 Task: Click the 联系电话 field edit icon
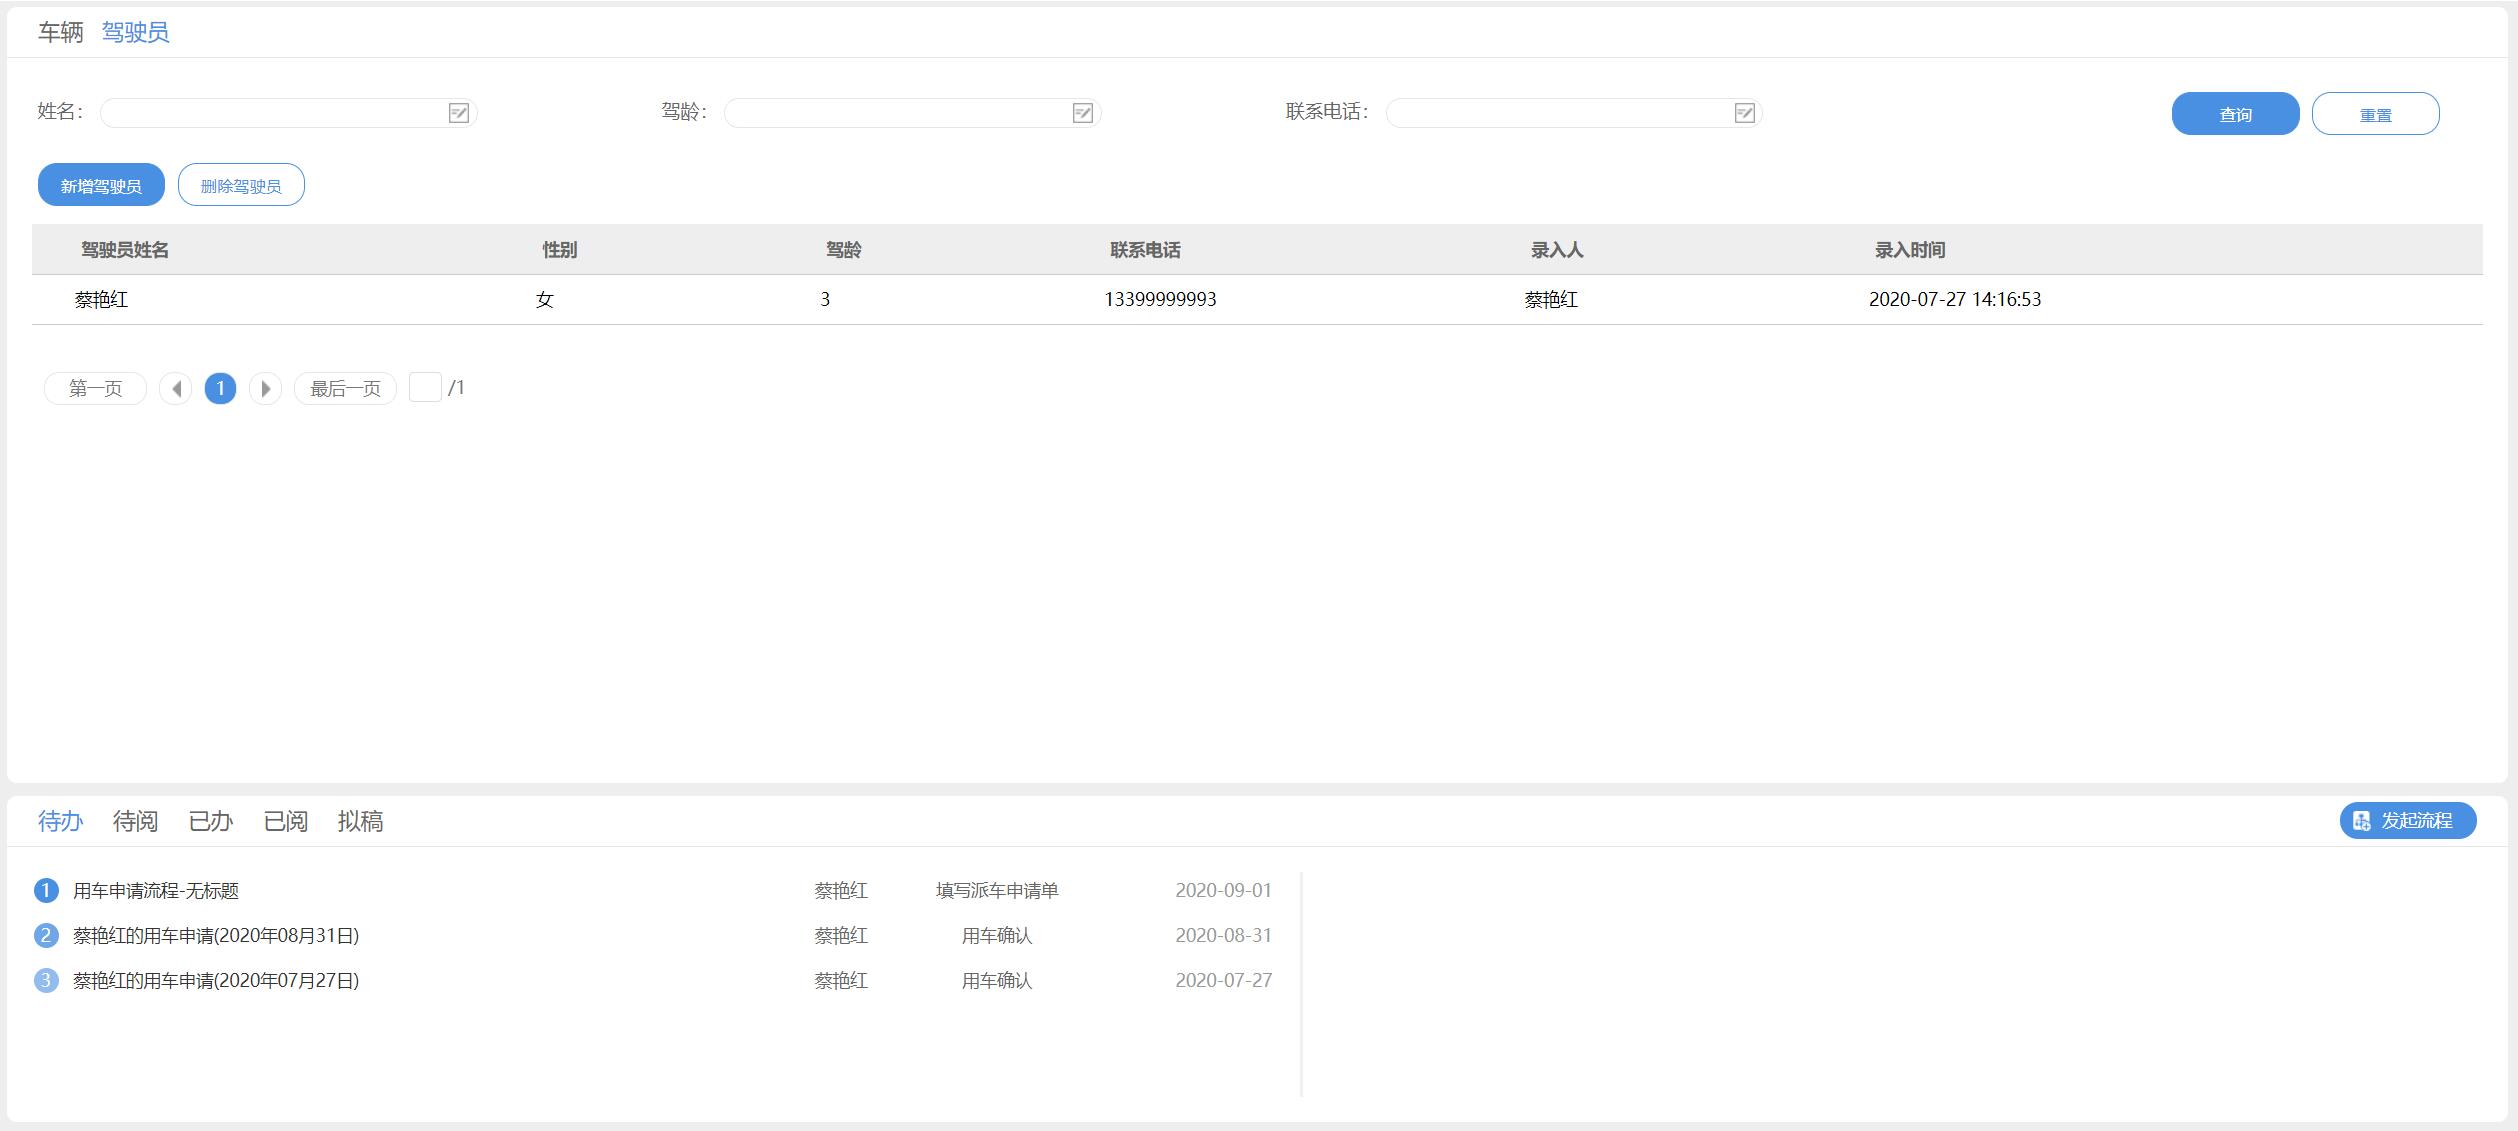pos(1744,113)
